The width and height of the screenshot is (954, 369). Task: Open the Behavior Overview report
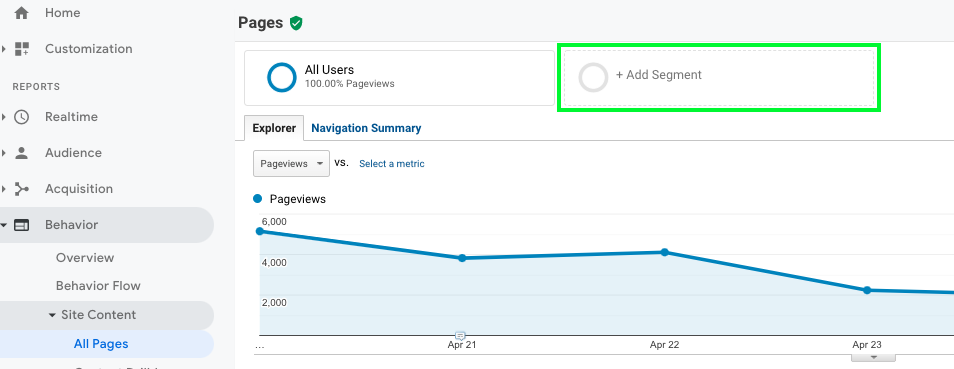(85, 258)
